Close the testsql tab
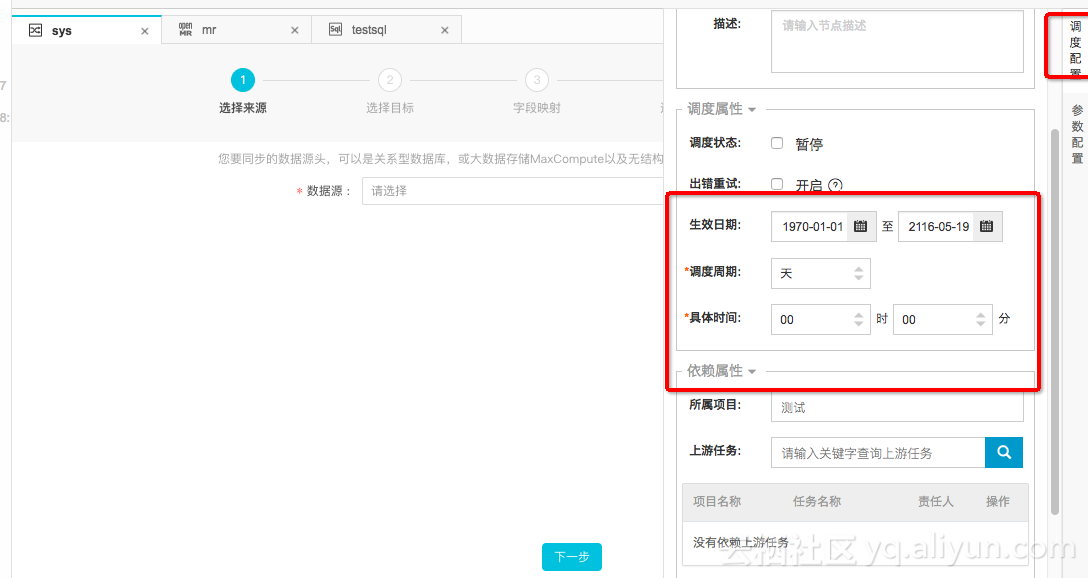1088x578 pixels. pyautogui.click(x=445, y=31)
